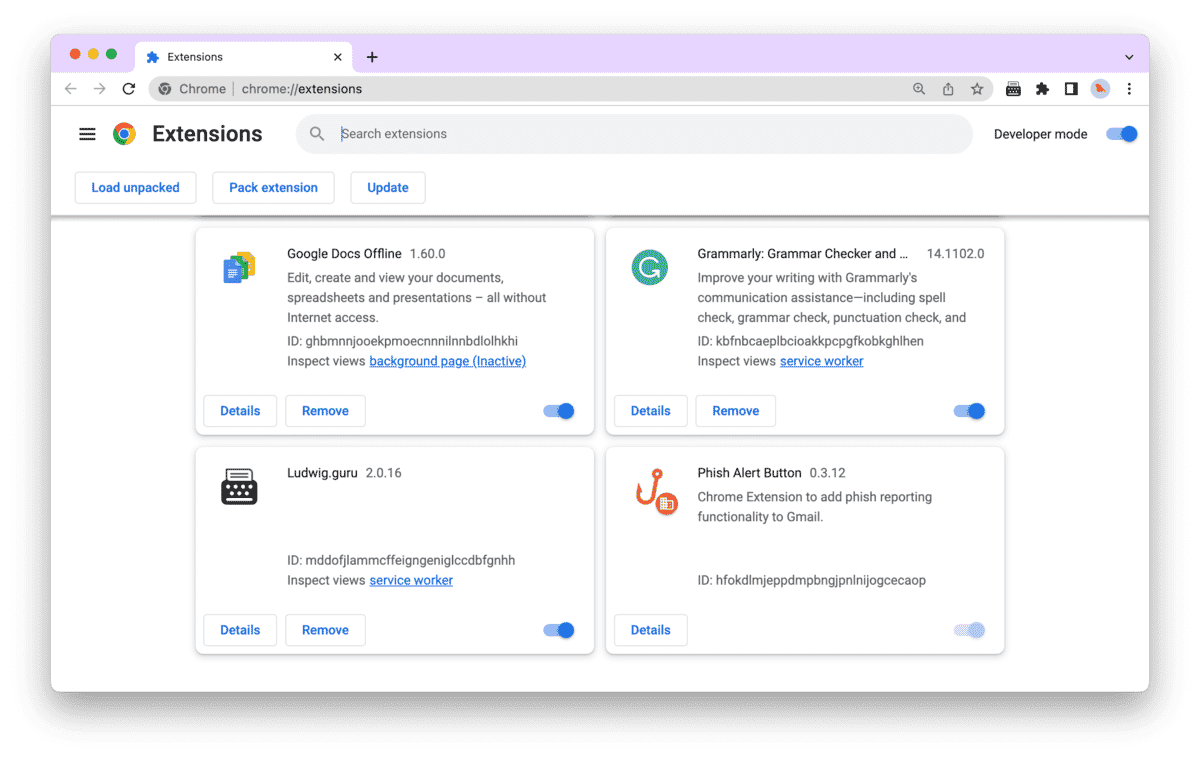Click the Grammarly extension icon
Image resolution: width=1200 pixels, height=759 pixels.
(x=650, y=267)
